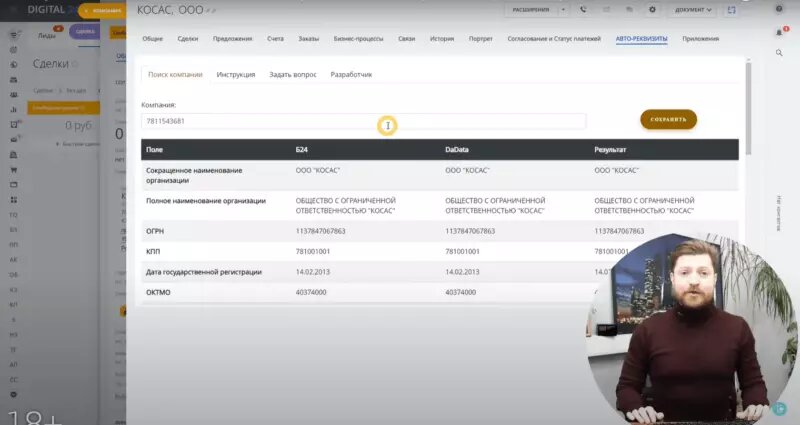This screenshot has height=425, width=800.
Task: Click the КПП row label
Action: tap(153, 252)
